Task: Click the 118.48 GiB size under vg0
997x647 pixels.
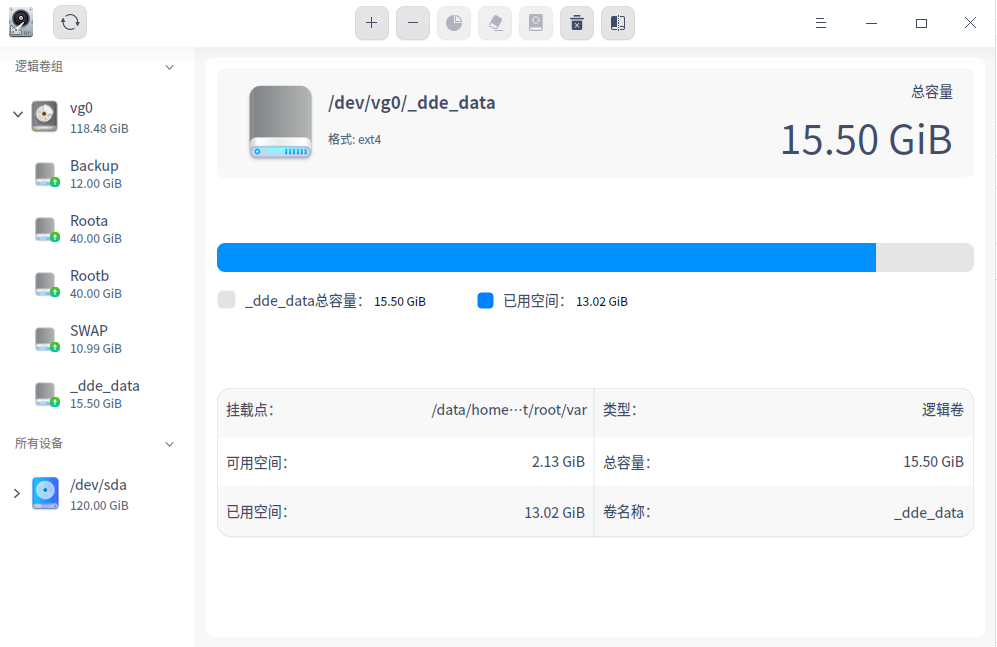Action: 99,128
